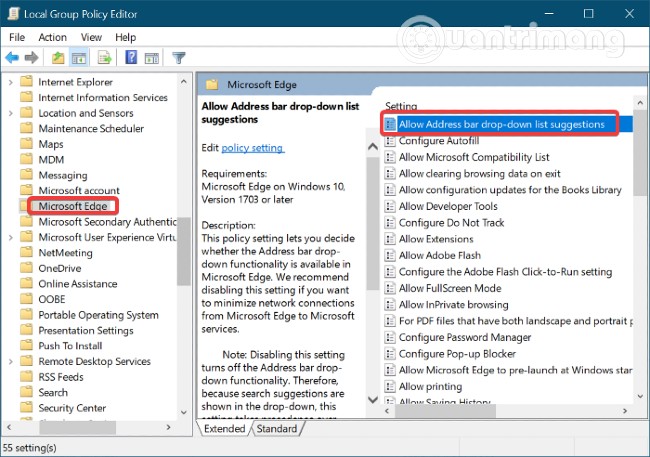
Task: Open the View menu
Action: tap(91, 37)
